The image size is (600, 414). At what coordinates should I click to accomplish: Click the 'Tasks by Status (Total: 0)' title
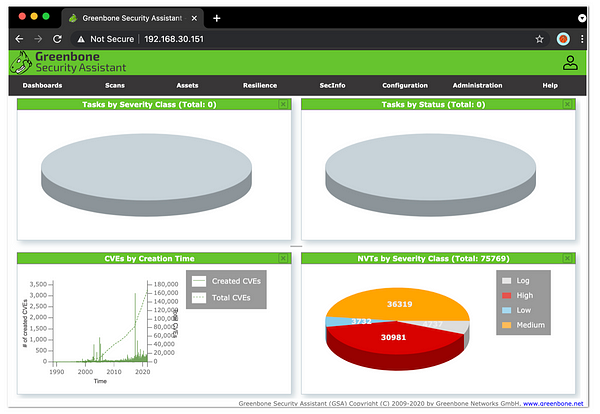coord(433,104)
